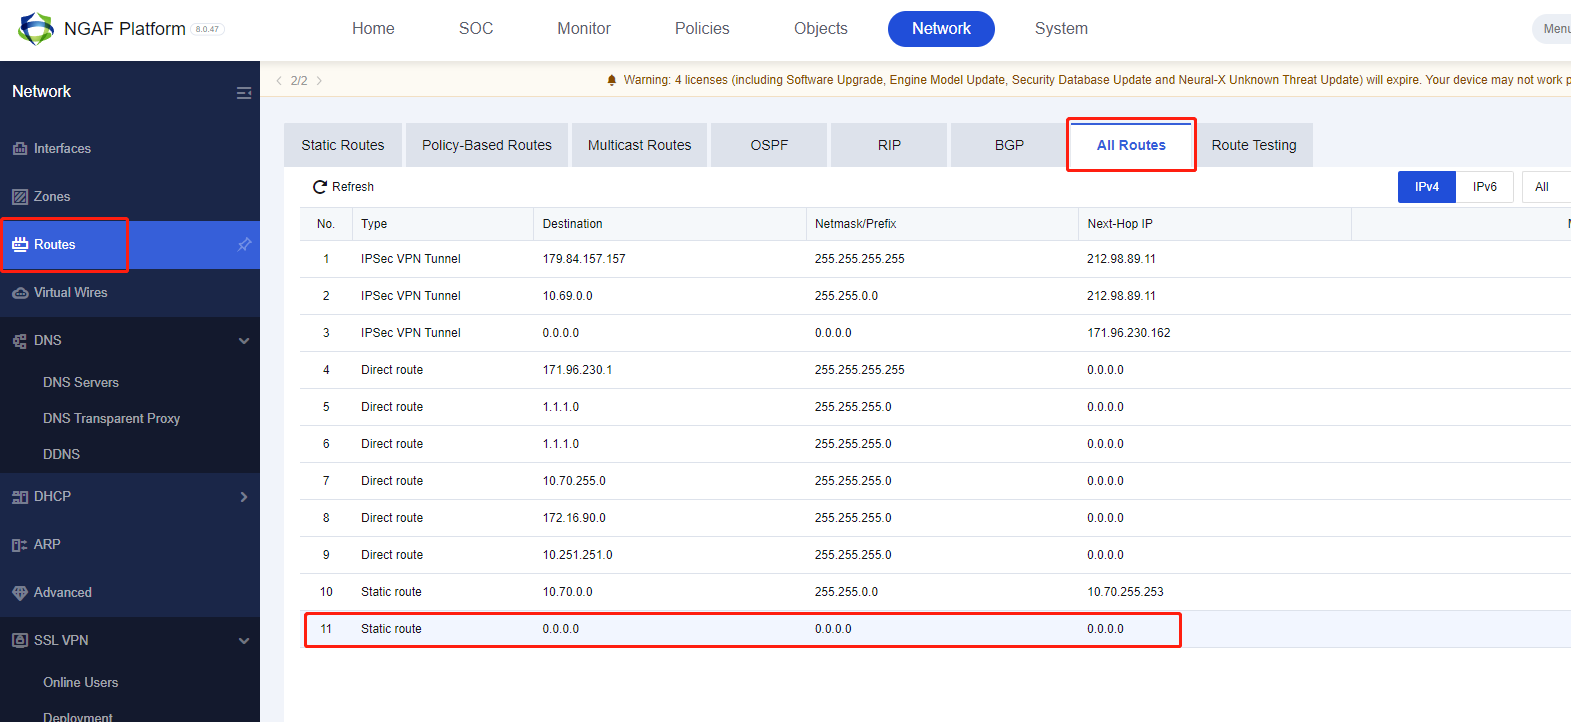Collapse the SSL VPN section chevron
Image resolution: width=1571 pixels, height=722 pixels.
point(244,641)
